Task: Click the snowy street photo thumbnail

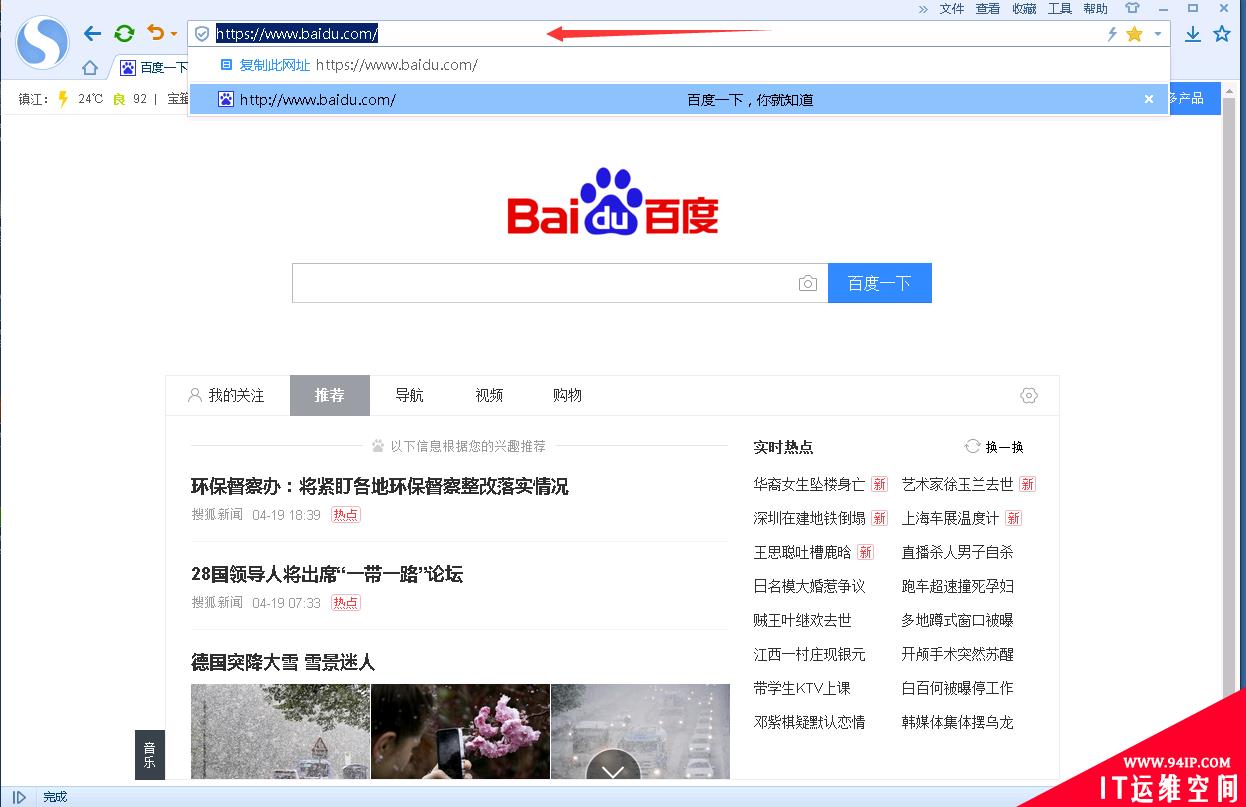Action: click(x=280, y=732)
